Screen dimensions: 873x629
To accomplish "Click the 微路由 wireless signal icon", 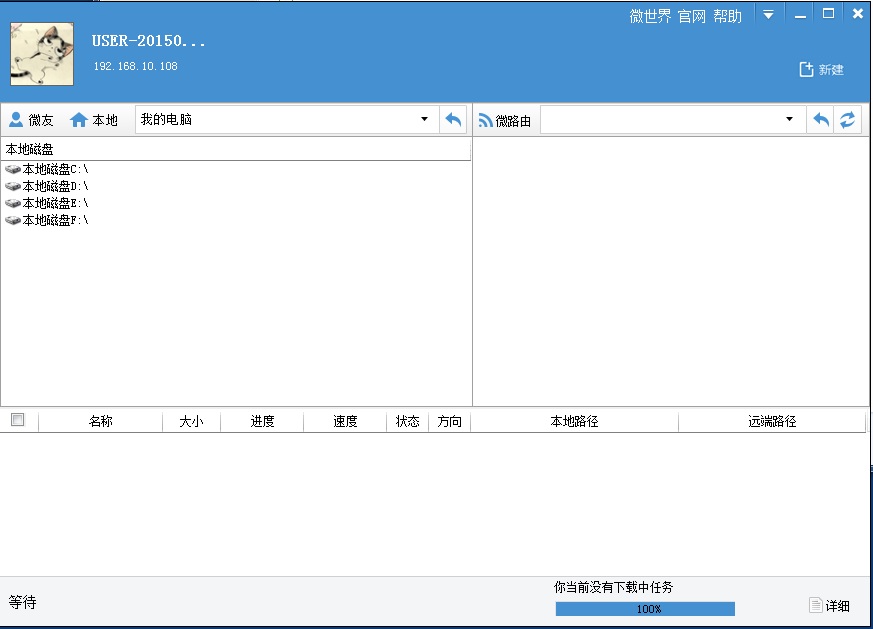I will coord(486,119).
